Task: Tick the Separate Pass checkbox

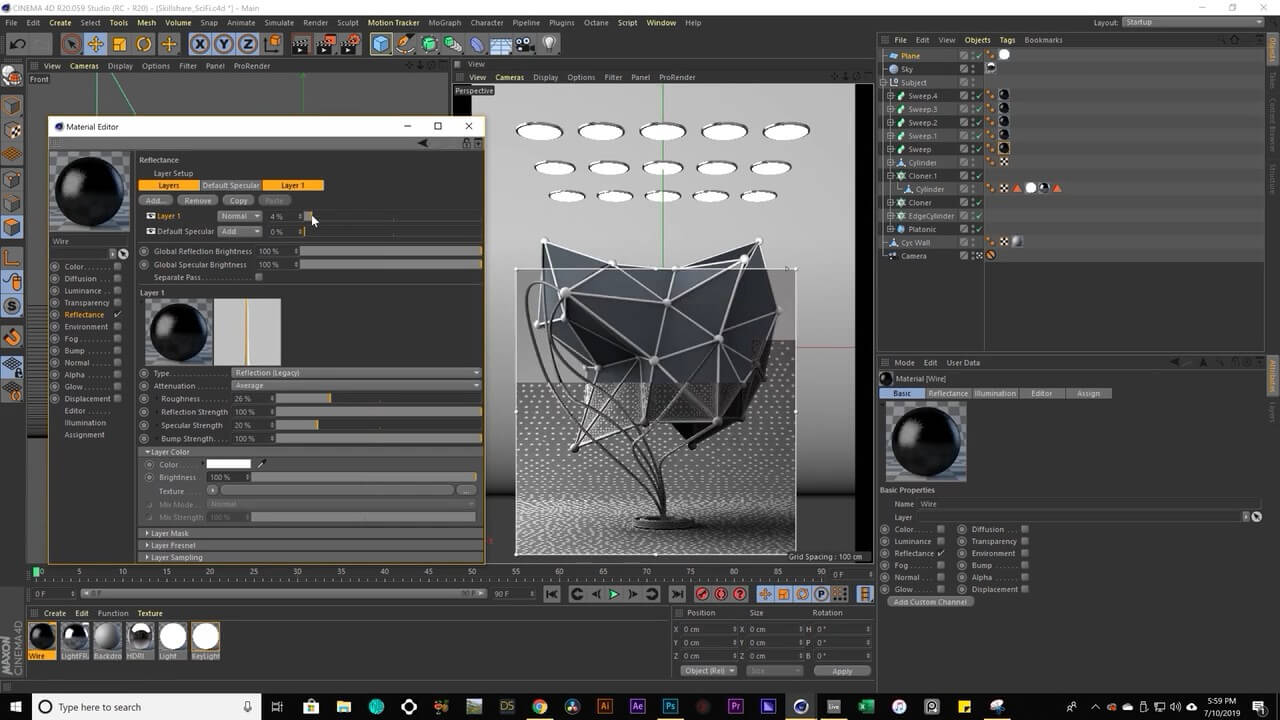Action: click(x=259, y=277)
